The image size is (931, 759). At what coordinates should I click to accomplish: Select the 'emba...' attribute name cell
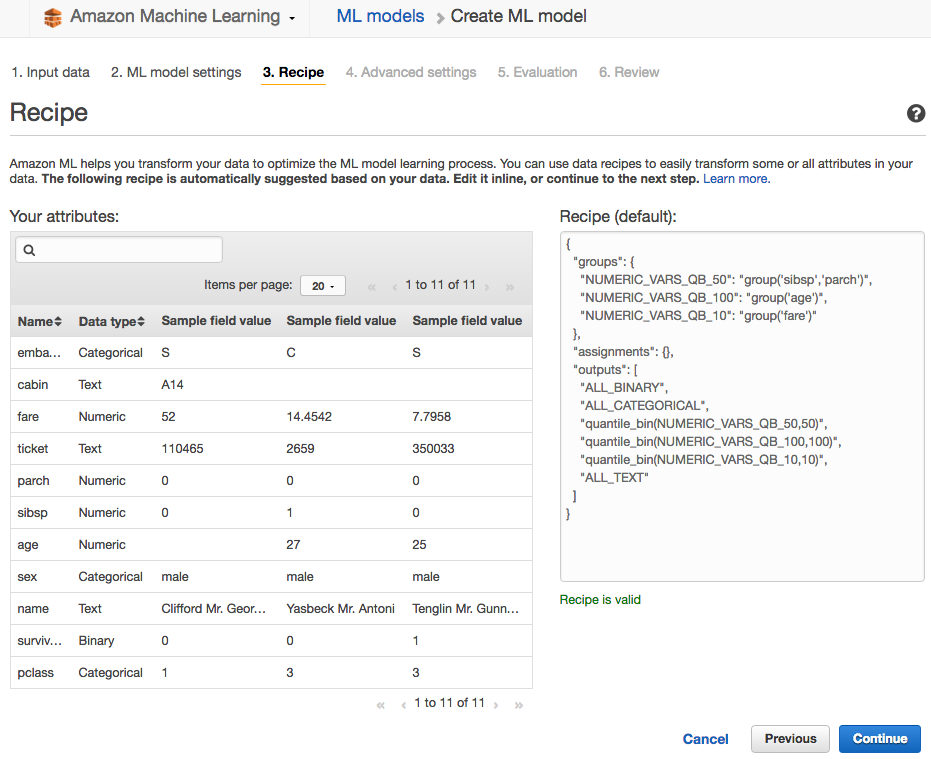tap(39, 353)
